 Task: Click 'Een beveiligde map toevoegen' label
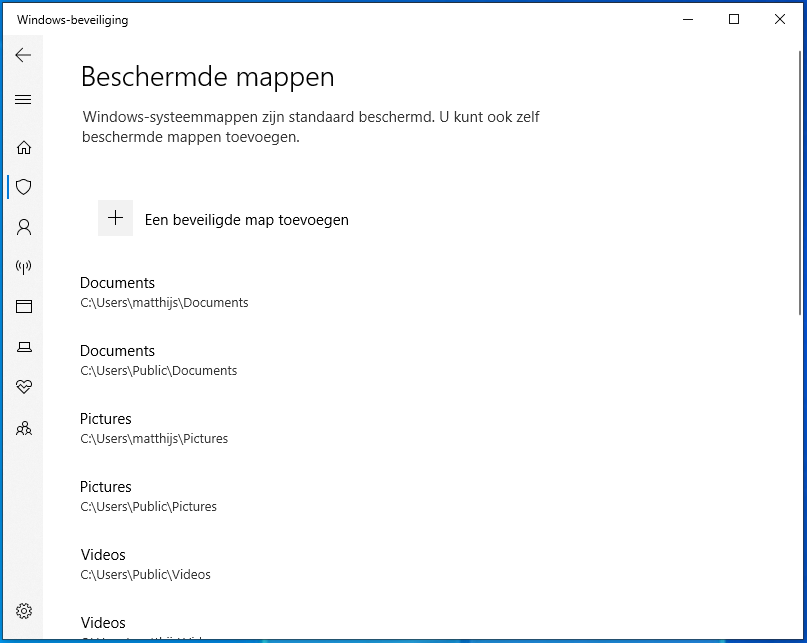click(247, 220)
